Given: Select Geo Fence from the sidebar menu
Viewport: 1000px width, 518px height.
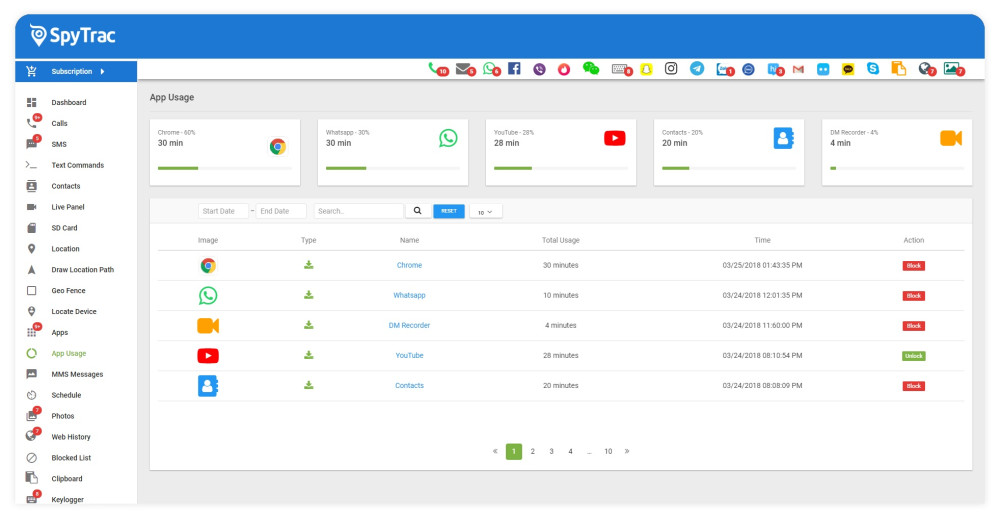Looking at the screenshot, I should click(70, 291).
